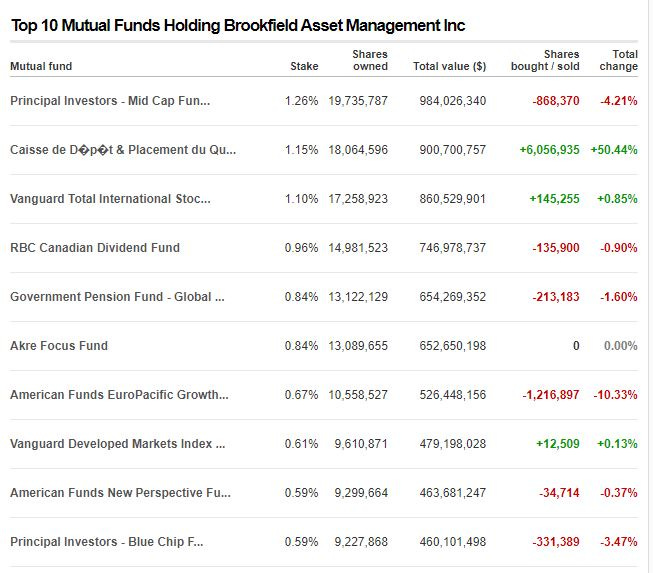
Task: Select total value 746,978,737
Action: 453,248
